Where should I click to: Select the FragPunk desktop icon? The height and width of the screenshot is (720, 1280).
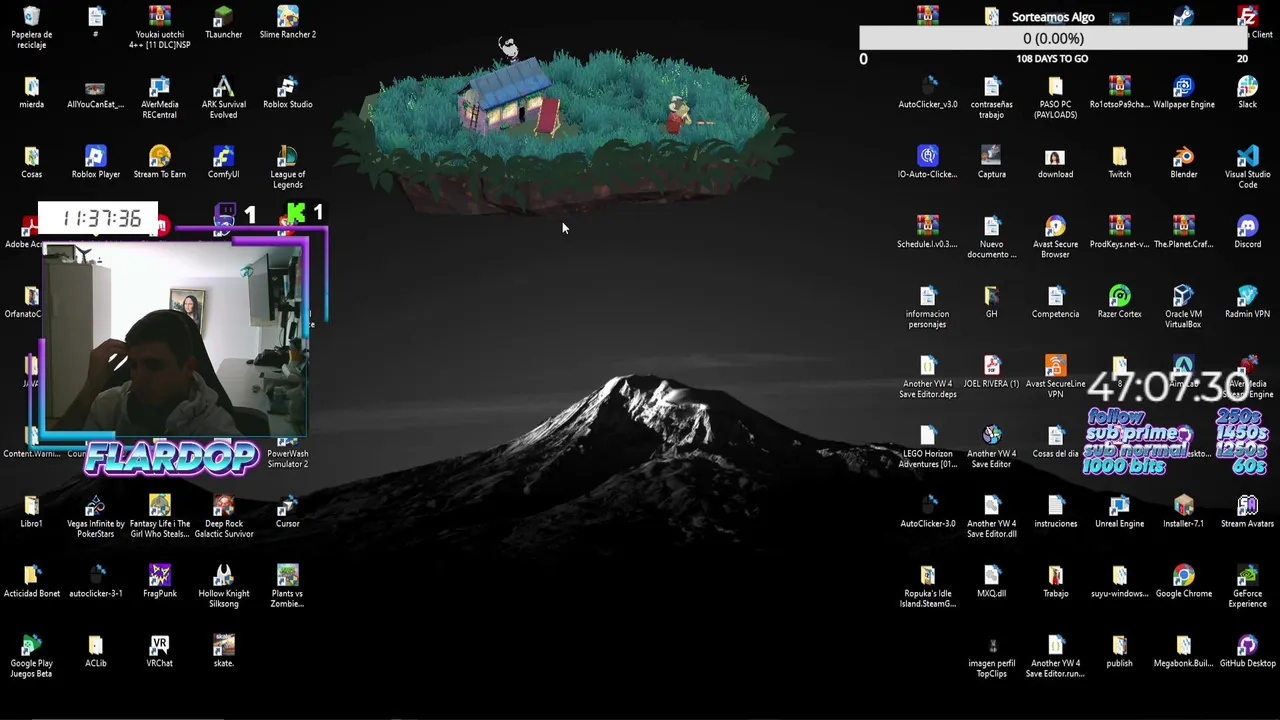159,577
